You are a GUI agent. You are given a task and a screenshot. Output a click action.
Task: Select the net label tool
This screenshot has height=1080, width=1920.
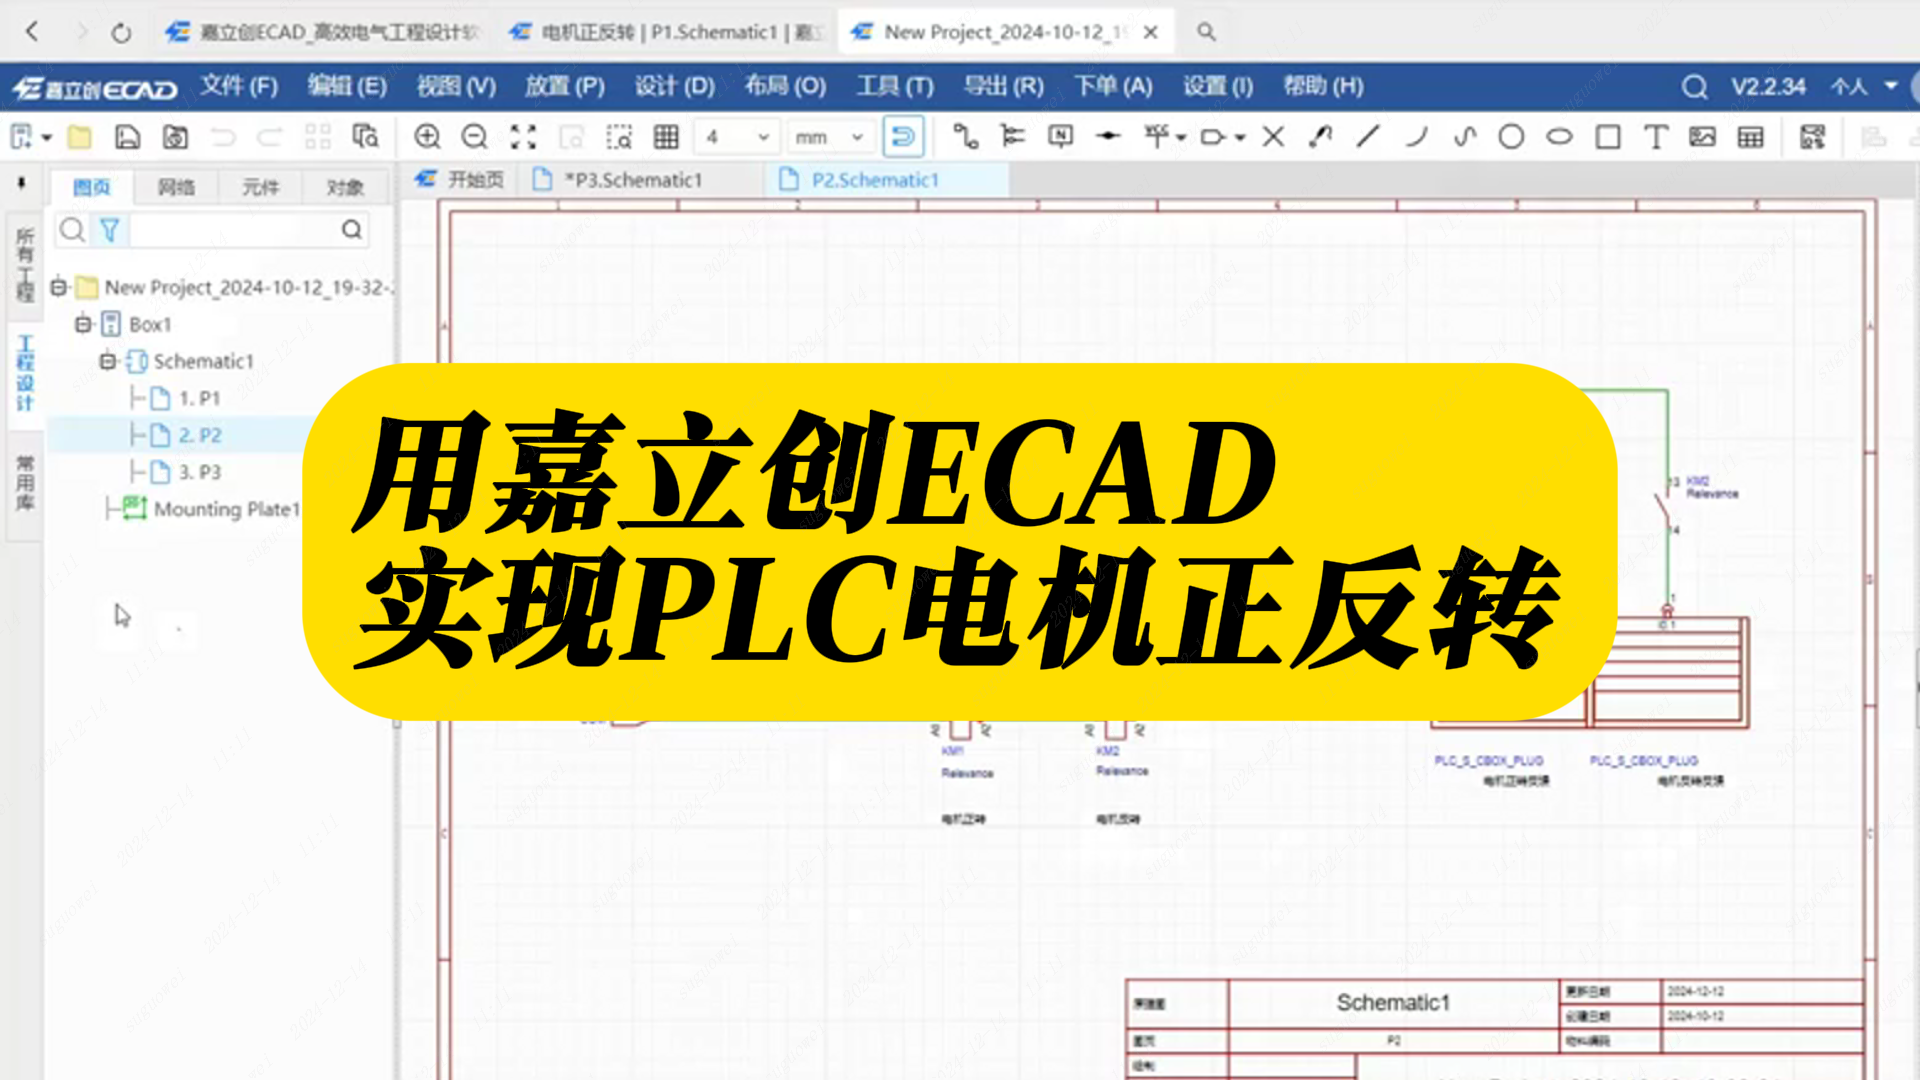point(1061,137)
